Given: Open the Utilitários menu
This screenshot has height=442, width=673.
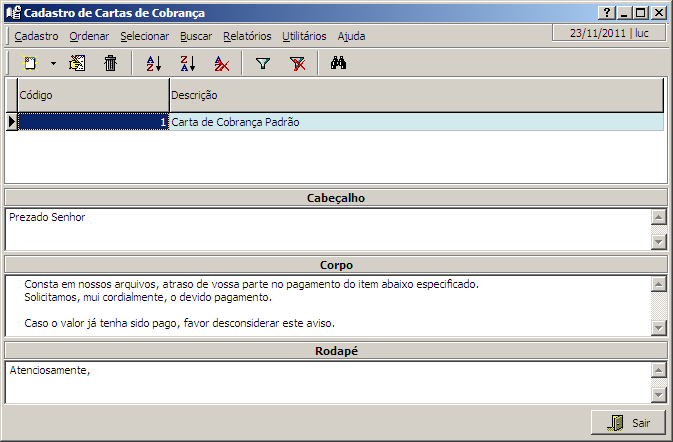Looking at the screenshot, I should [304, 36].
